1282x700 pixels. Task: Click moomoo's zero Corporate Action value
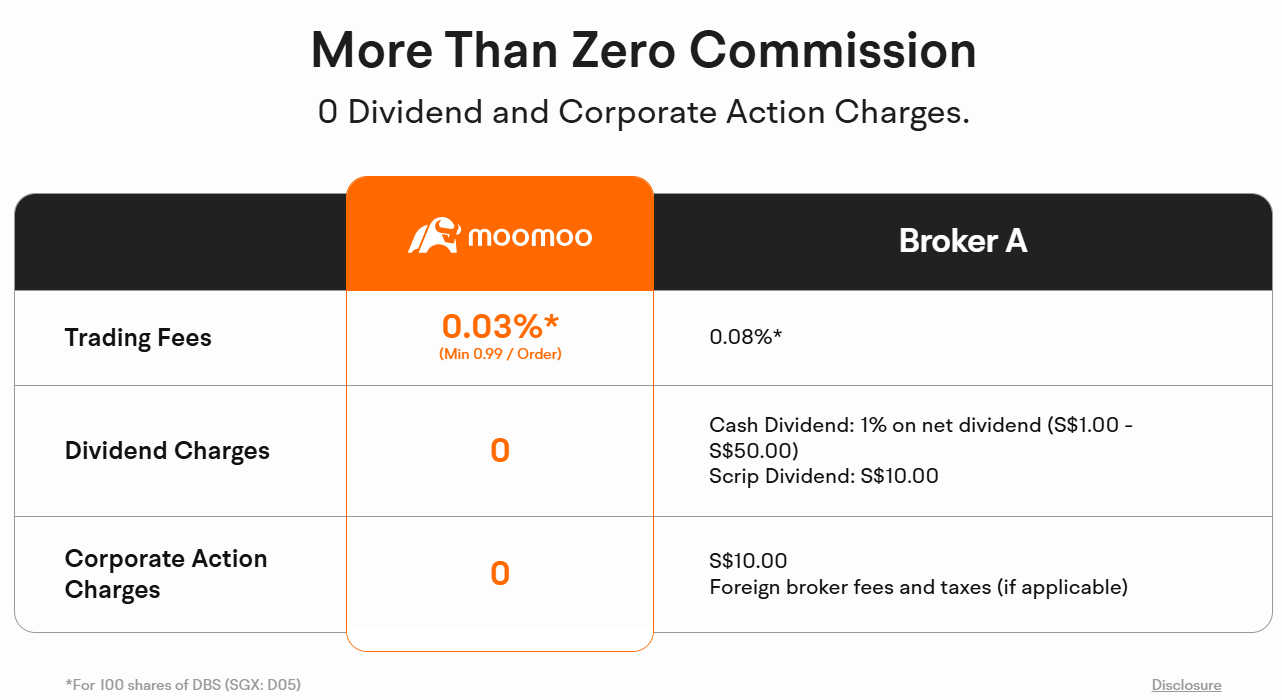coord(500,574)
